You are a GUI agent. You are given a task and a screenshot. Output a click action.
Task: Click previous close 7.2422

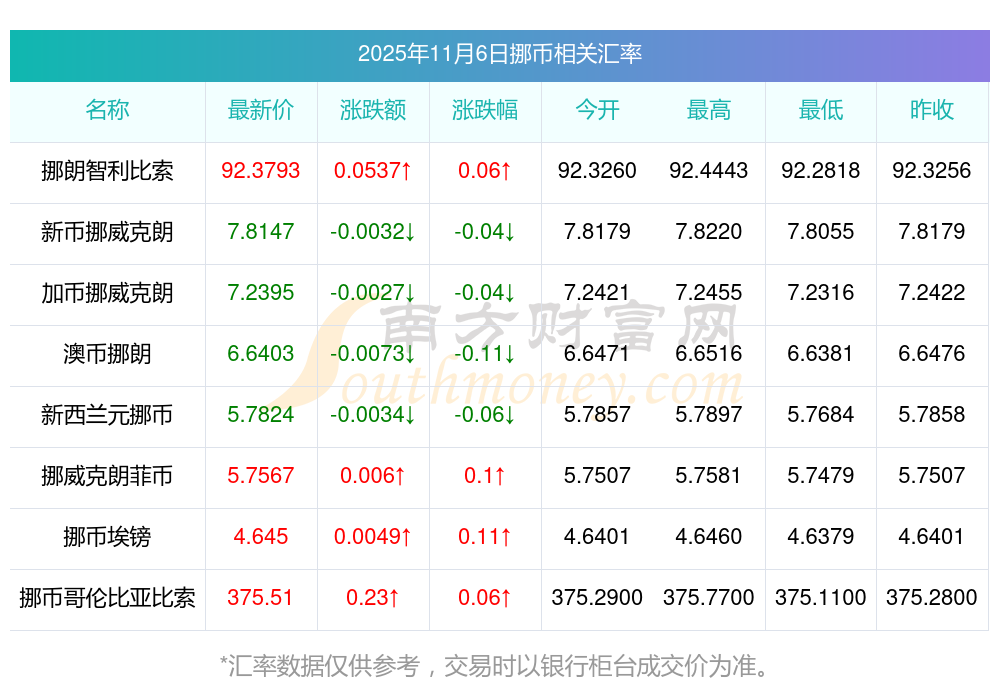point(932,293)
